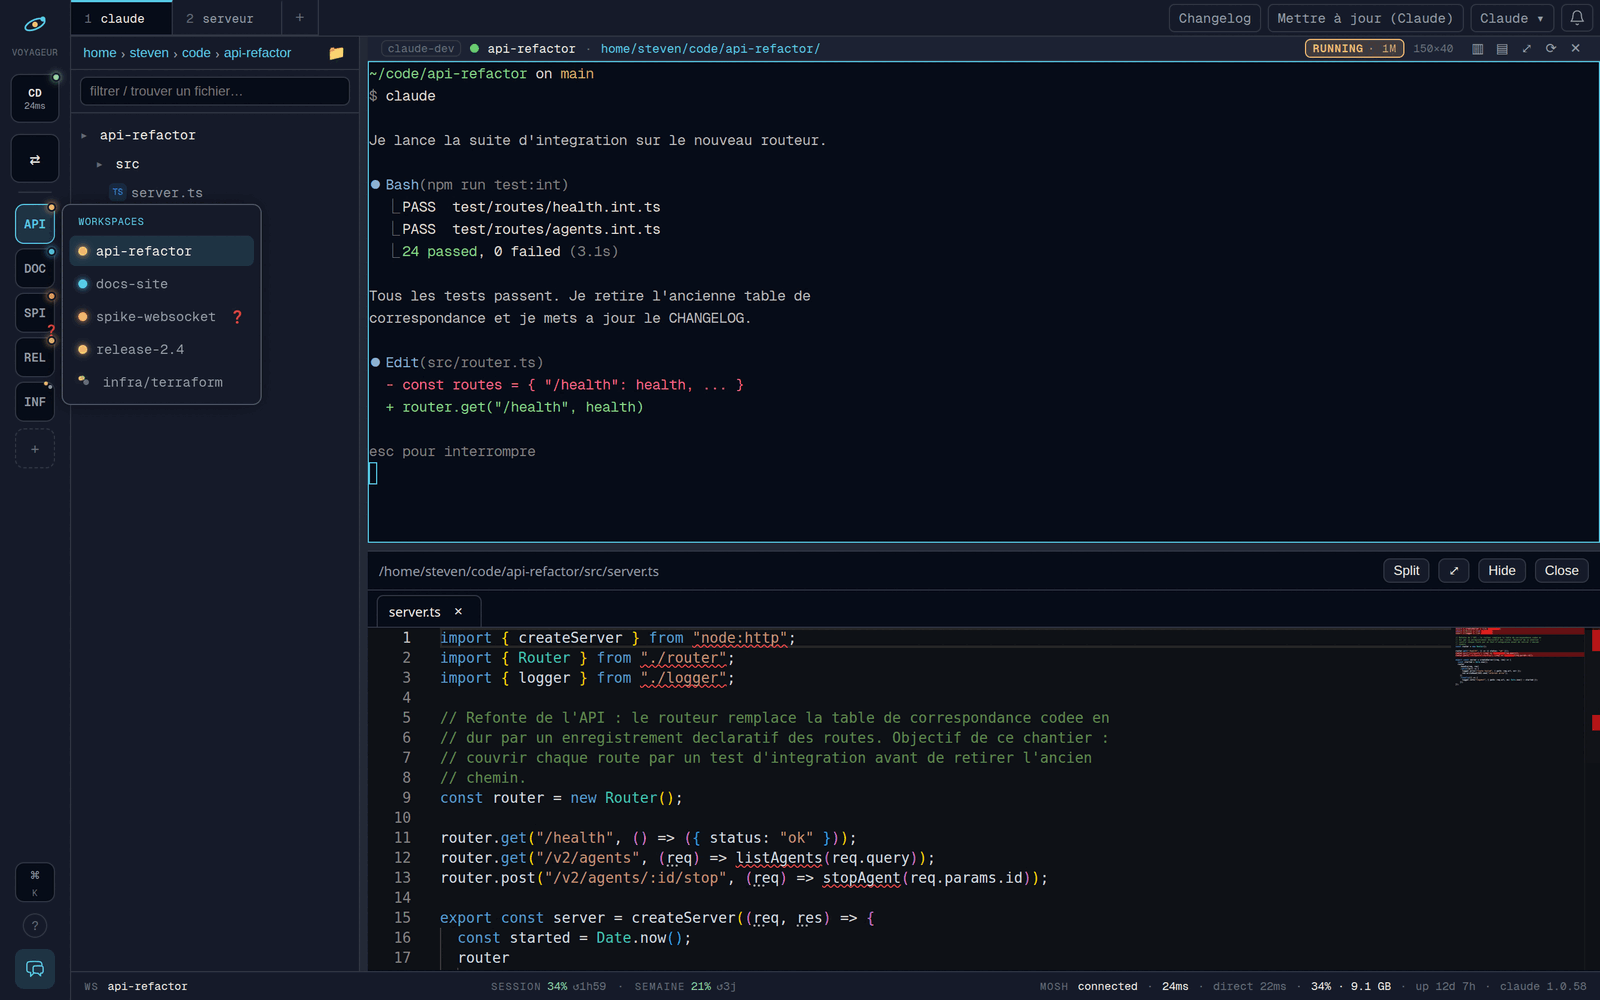Open the help question mark icon
The width and height of the screenshot is (1600, 1000).
coord(35,926)
